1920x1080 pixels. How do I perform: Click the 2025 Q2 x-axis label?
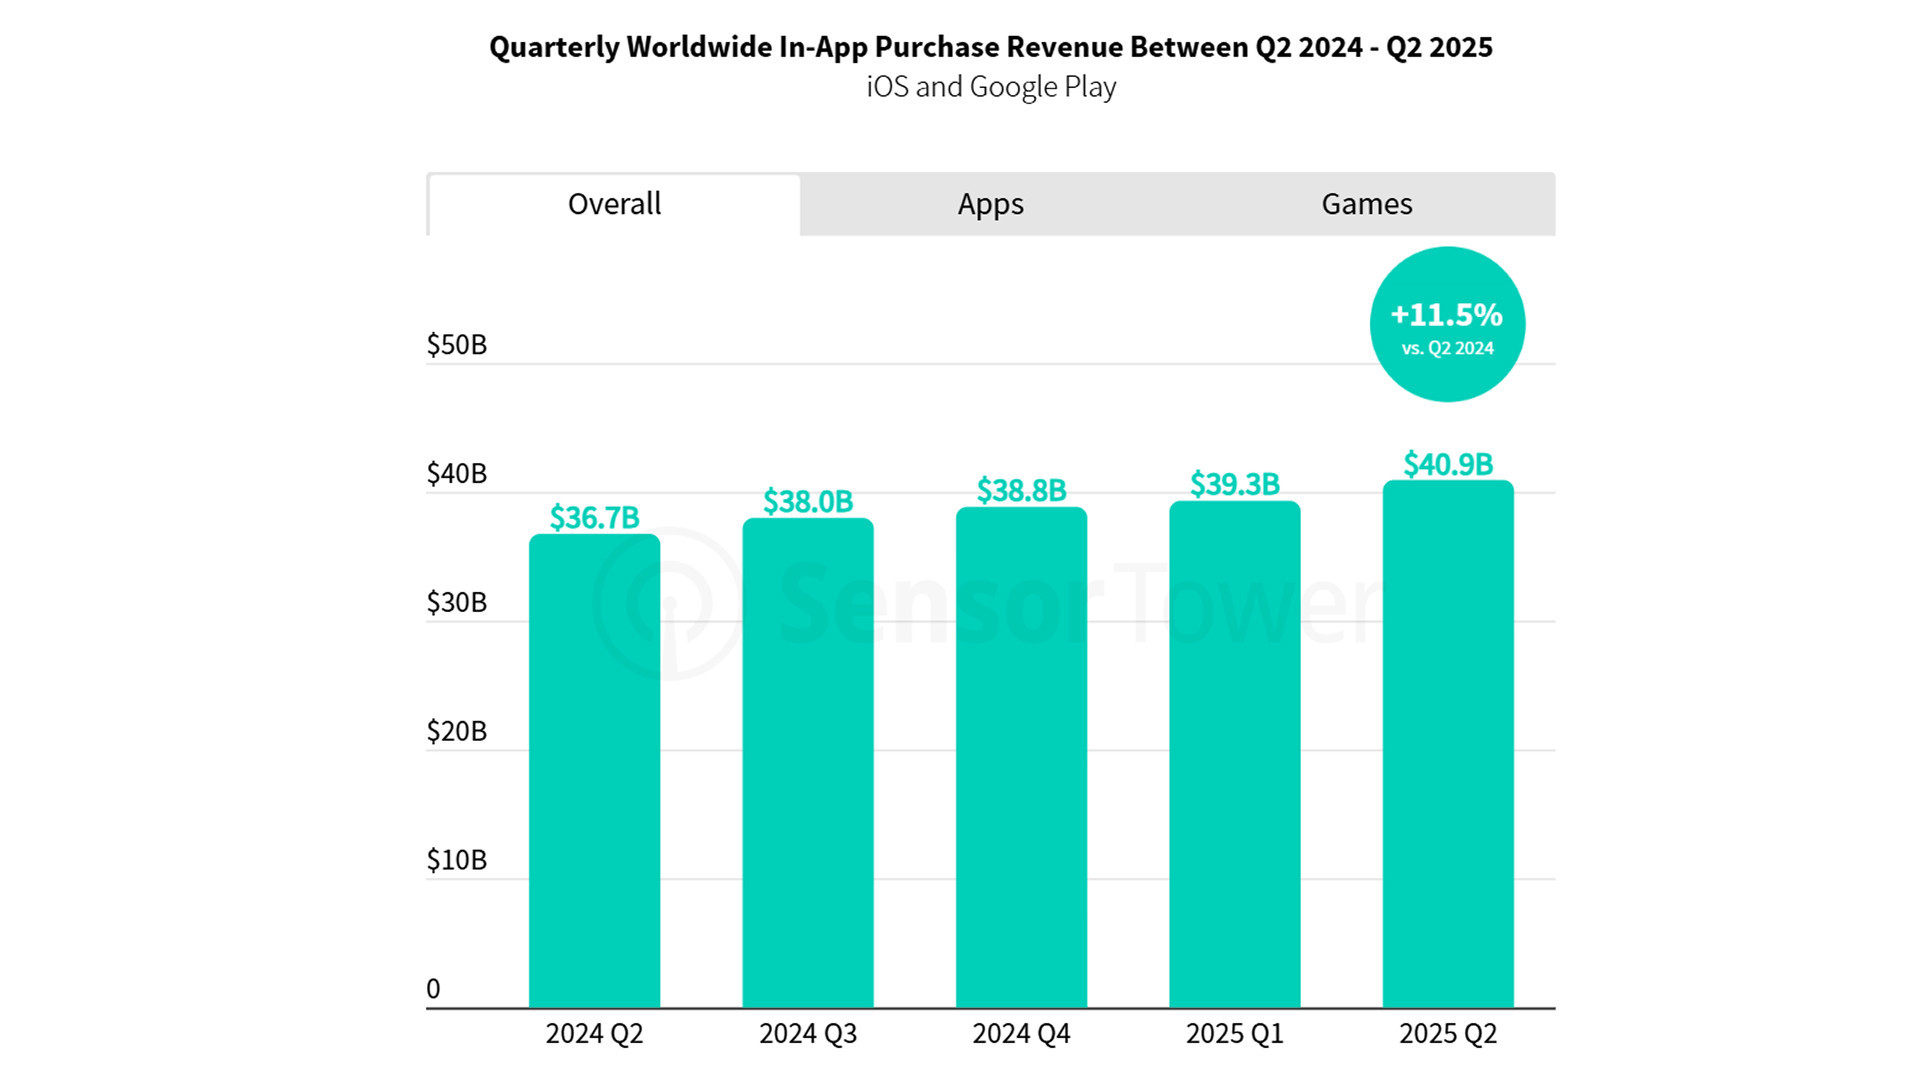point(1447,1034)
